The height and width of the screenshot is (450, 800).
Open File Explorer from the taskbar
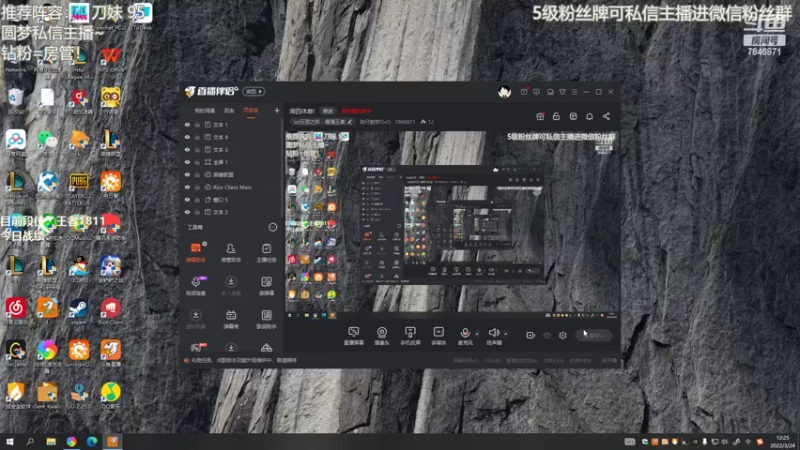coord(51,441)
